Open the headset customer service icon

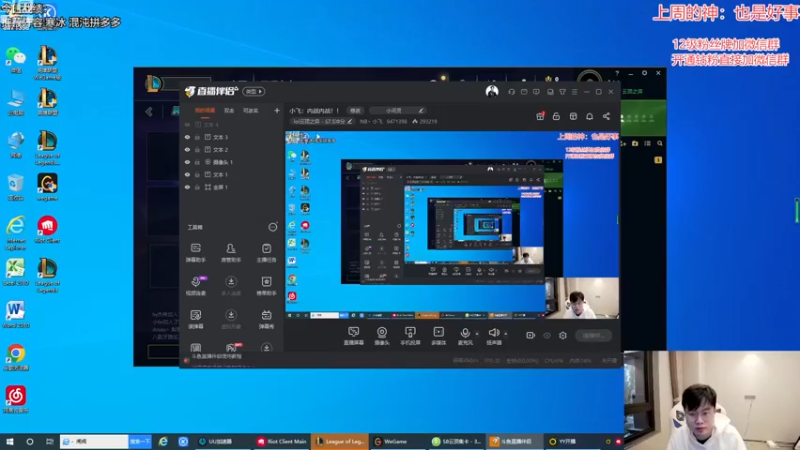[511, 92]
